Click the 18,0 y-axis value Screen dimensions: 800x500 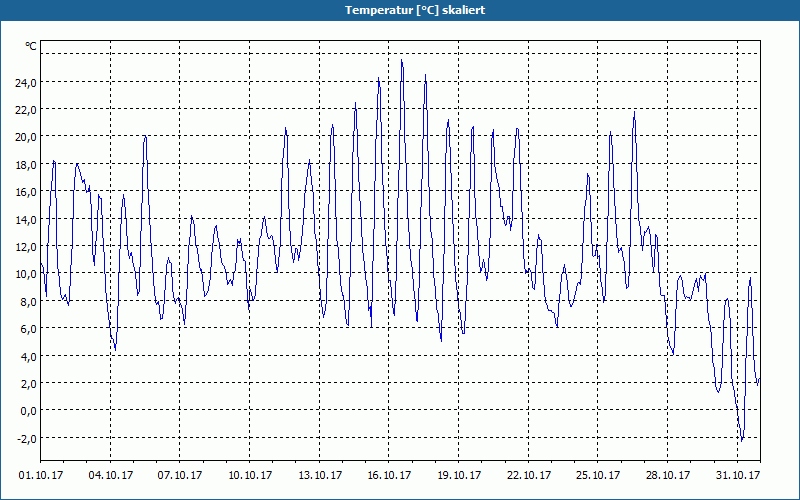click(26, 165)
